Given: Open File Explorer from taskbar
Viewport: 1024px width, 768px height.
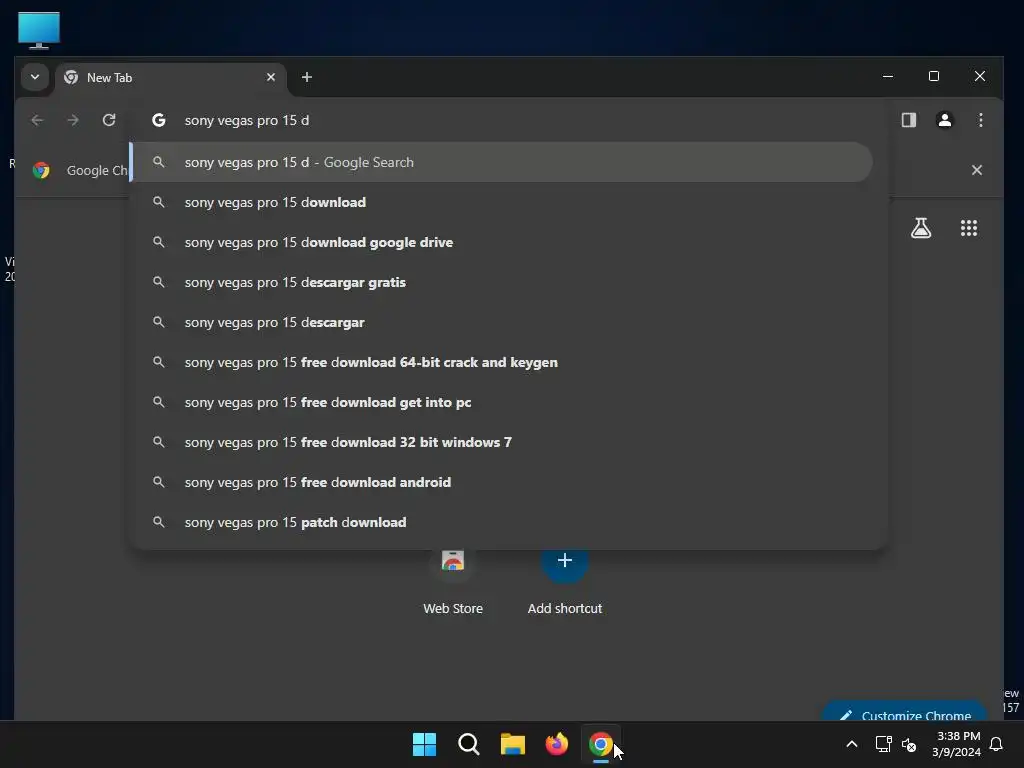Looking at the screenshot, I should (x=513, y=744).
